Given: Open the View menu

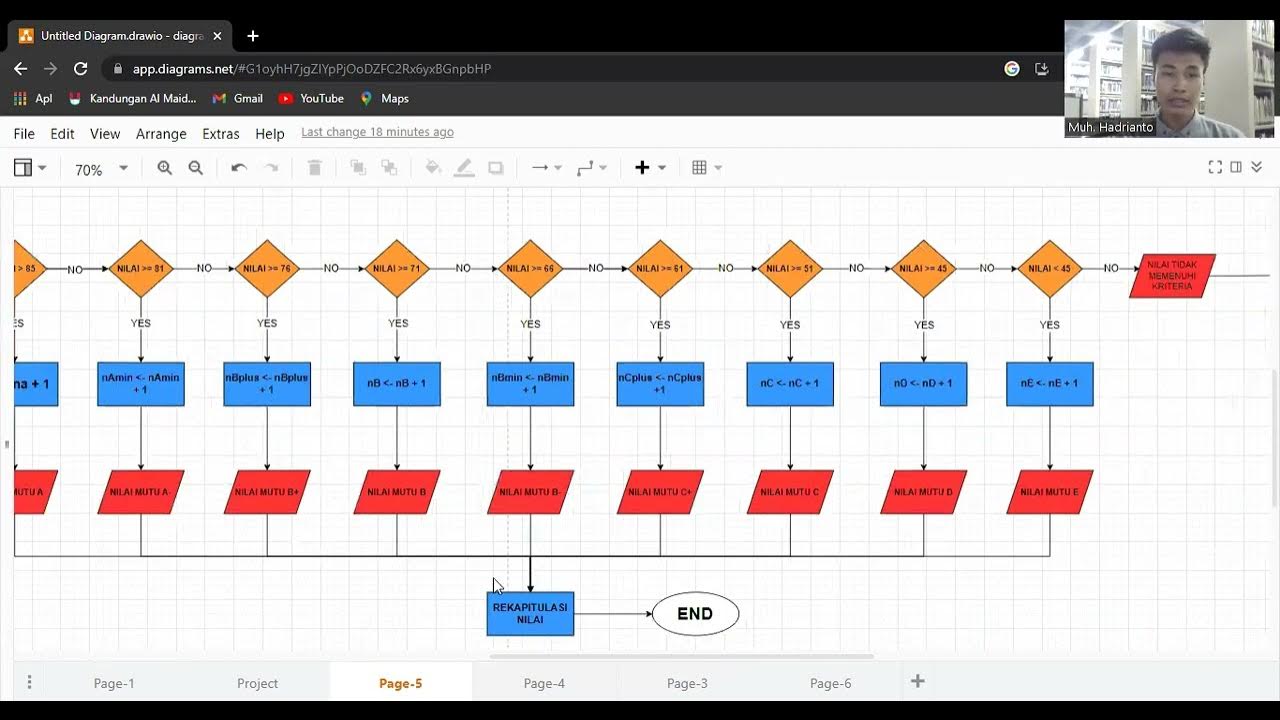Looking at the screenshot, I should [x=105, y=133].
